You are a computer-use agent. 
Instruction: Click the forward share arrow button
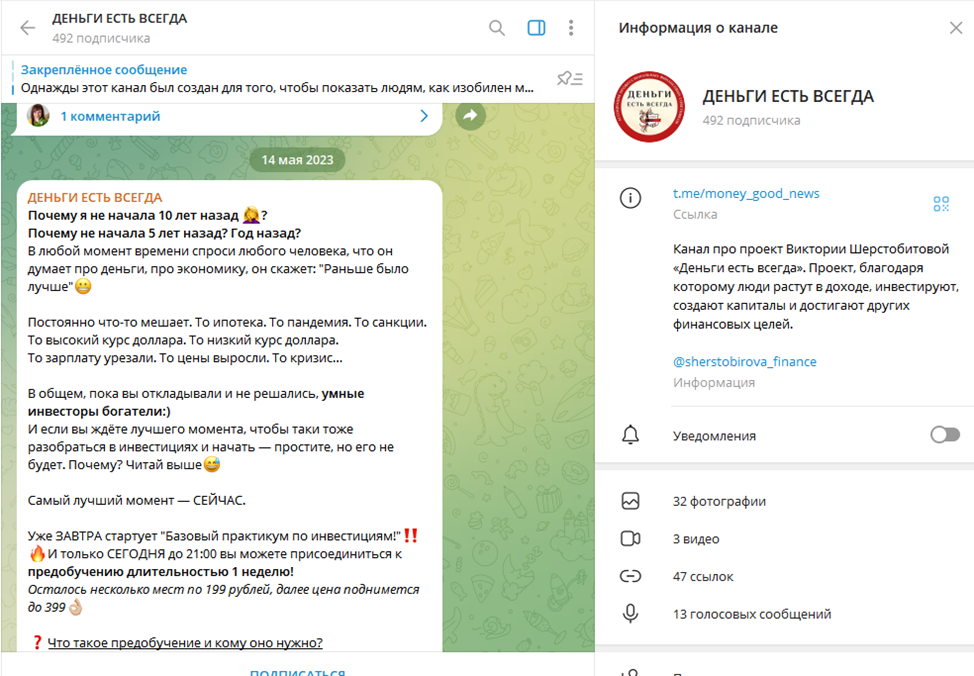point(470,115)
